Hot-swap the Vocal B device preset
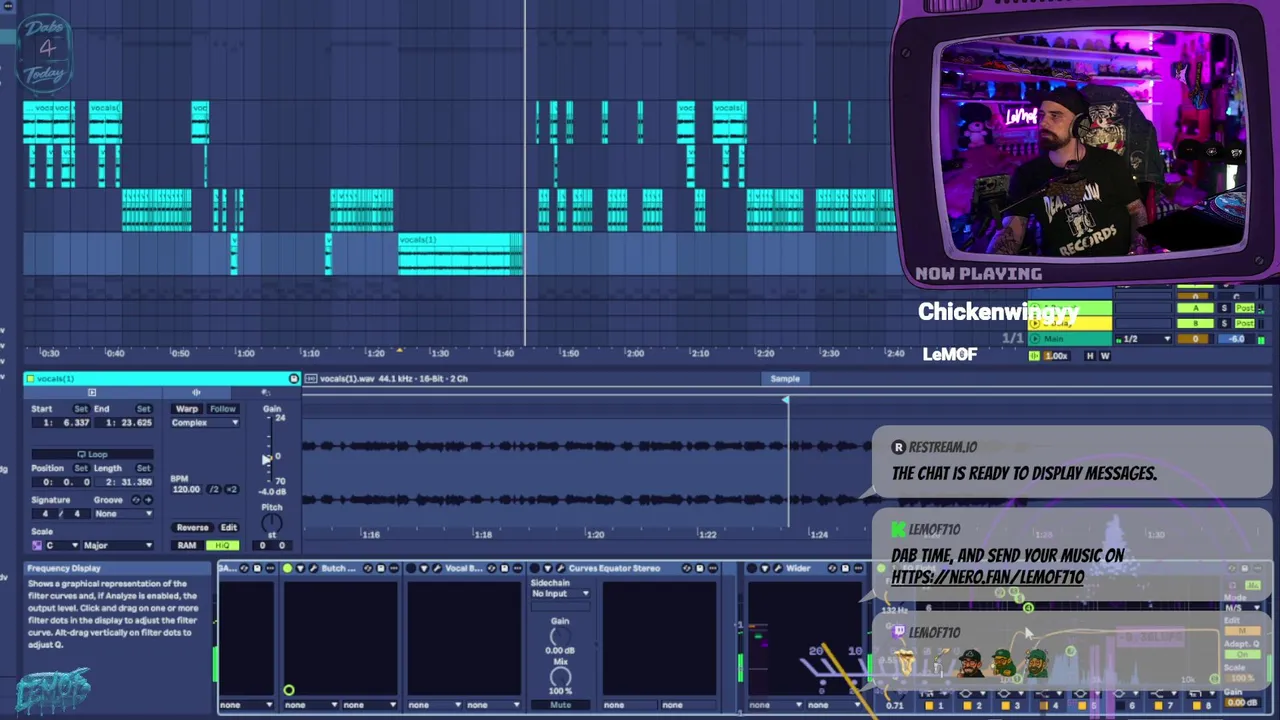Viewport: 1280px width, 720px height. coord(492,568)
